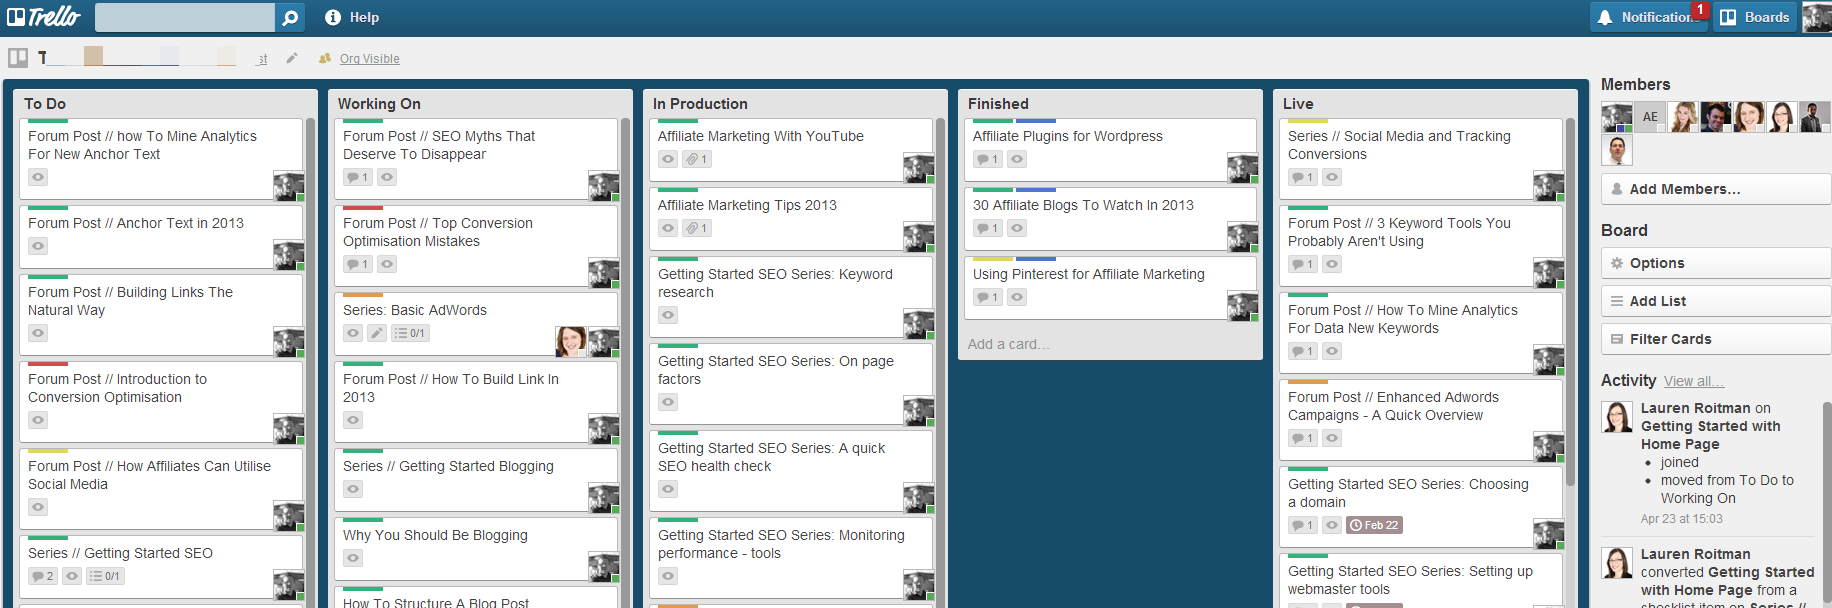1832x608 pixels.
Task: Click Add a card in Finished list
Action: [x=1008, y=344]
